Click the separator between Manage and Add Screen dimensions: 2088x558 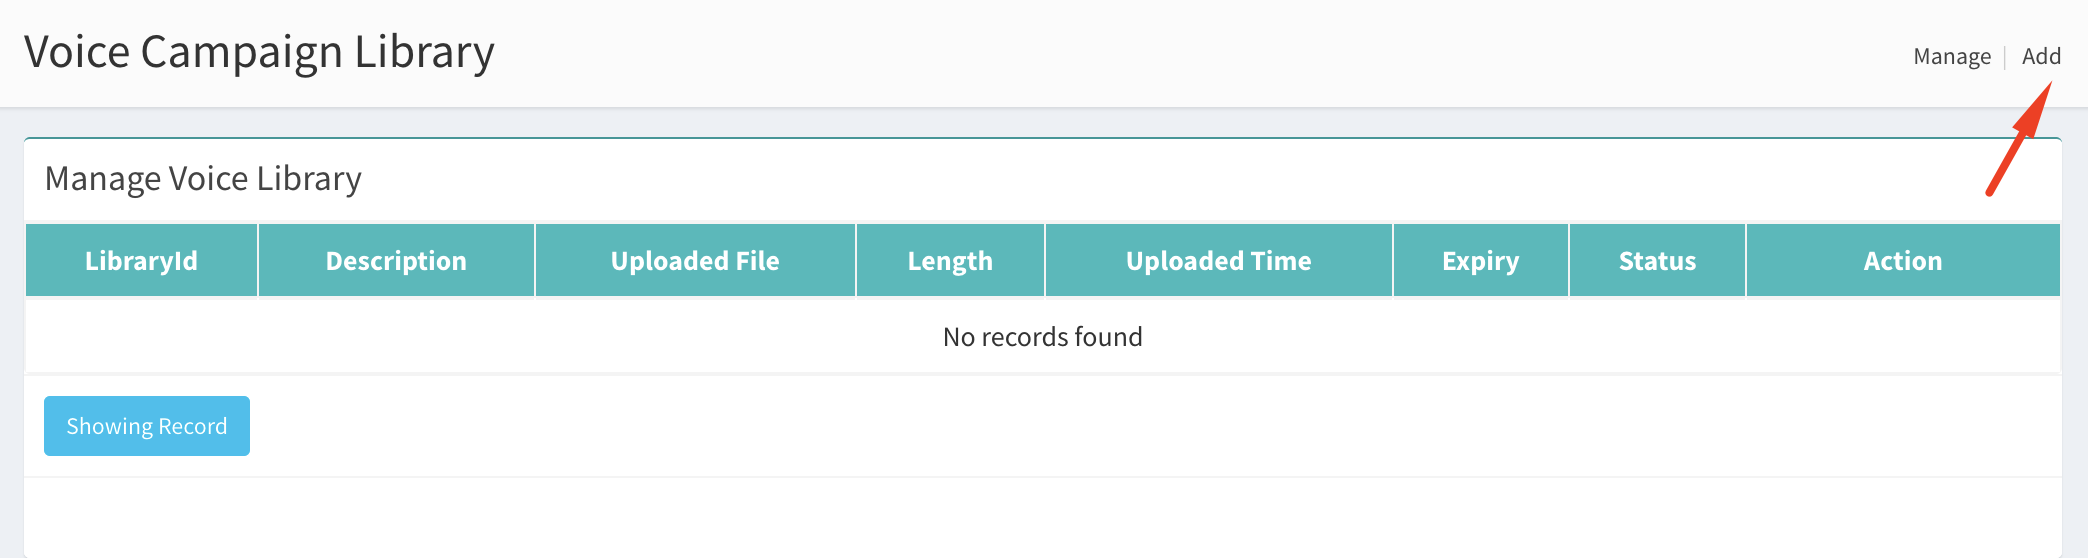(x=2005, y=57)
